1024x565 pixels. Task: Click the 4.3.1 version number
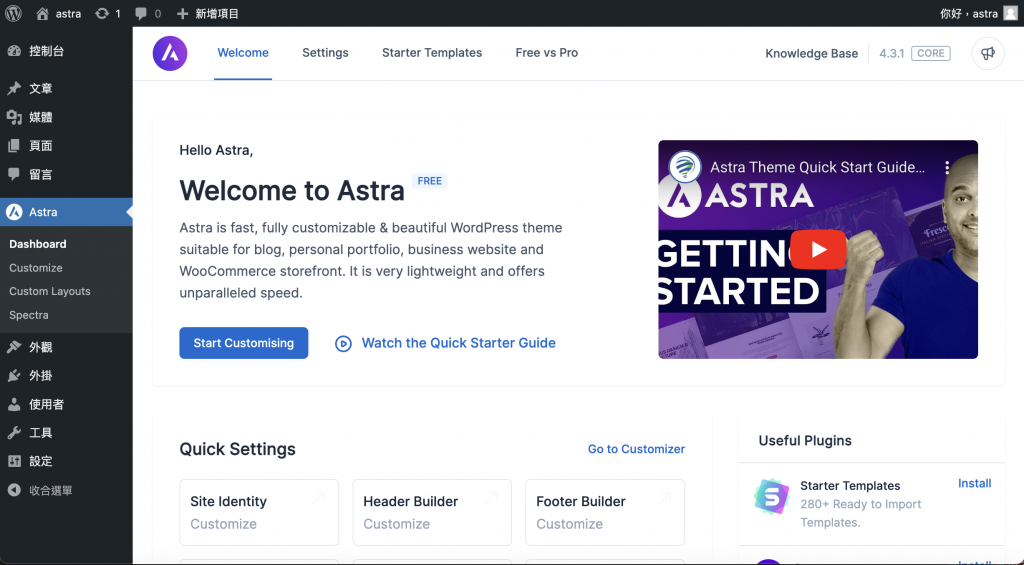coord(891,54)
